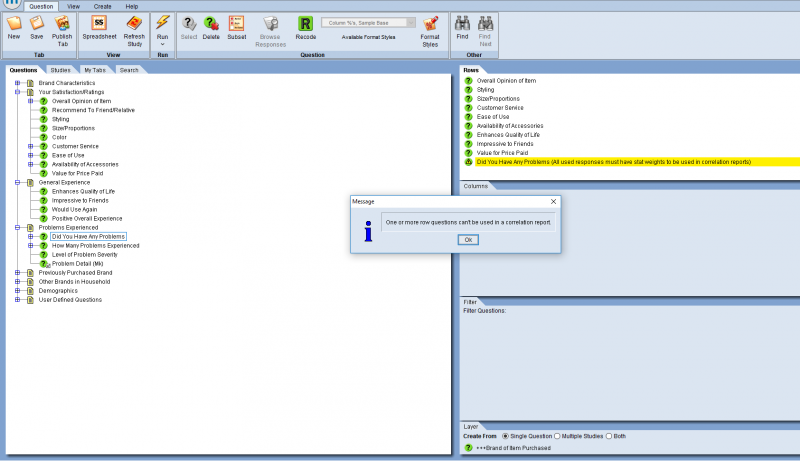The width and height of the screenshot is (800, 461).
Task: Switch to the My Tabs tab
Action: [95, 70]
